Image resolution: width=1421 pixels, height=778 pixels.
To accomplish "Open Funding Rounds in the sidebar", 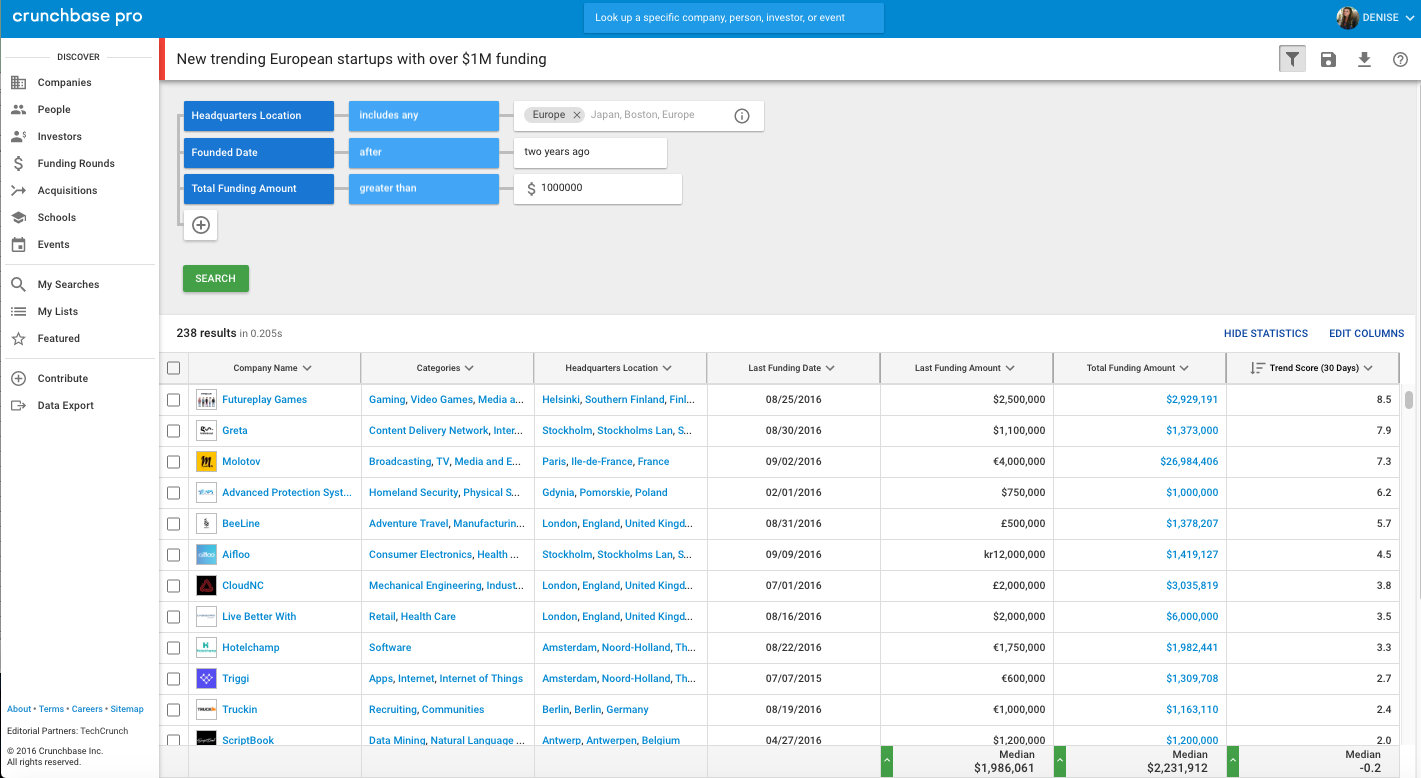I will [76, 164].
